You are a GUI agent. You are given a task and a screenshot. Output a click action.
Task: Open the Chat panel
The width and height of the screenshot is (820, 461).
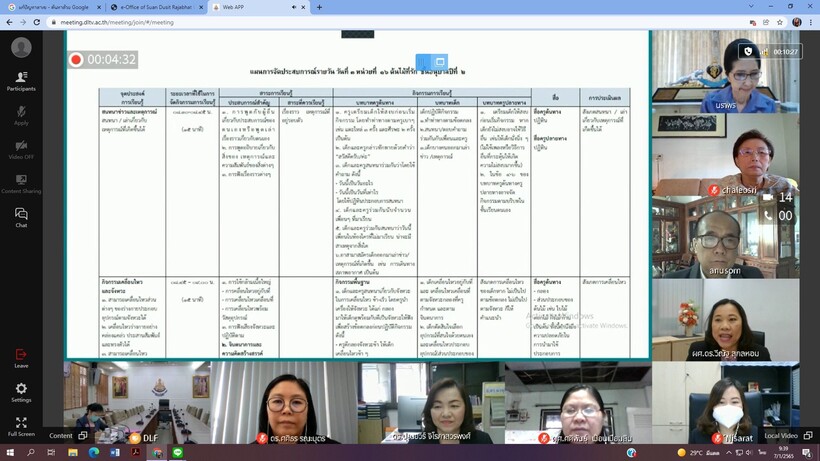[x=21, y=217]
